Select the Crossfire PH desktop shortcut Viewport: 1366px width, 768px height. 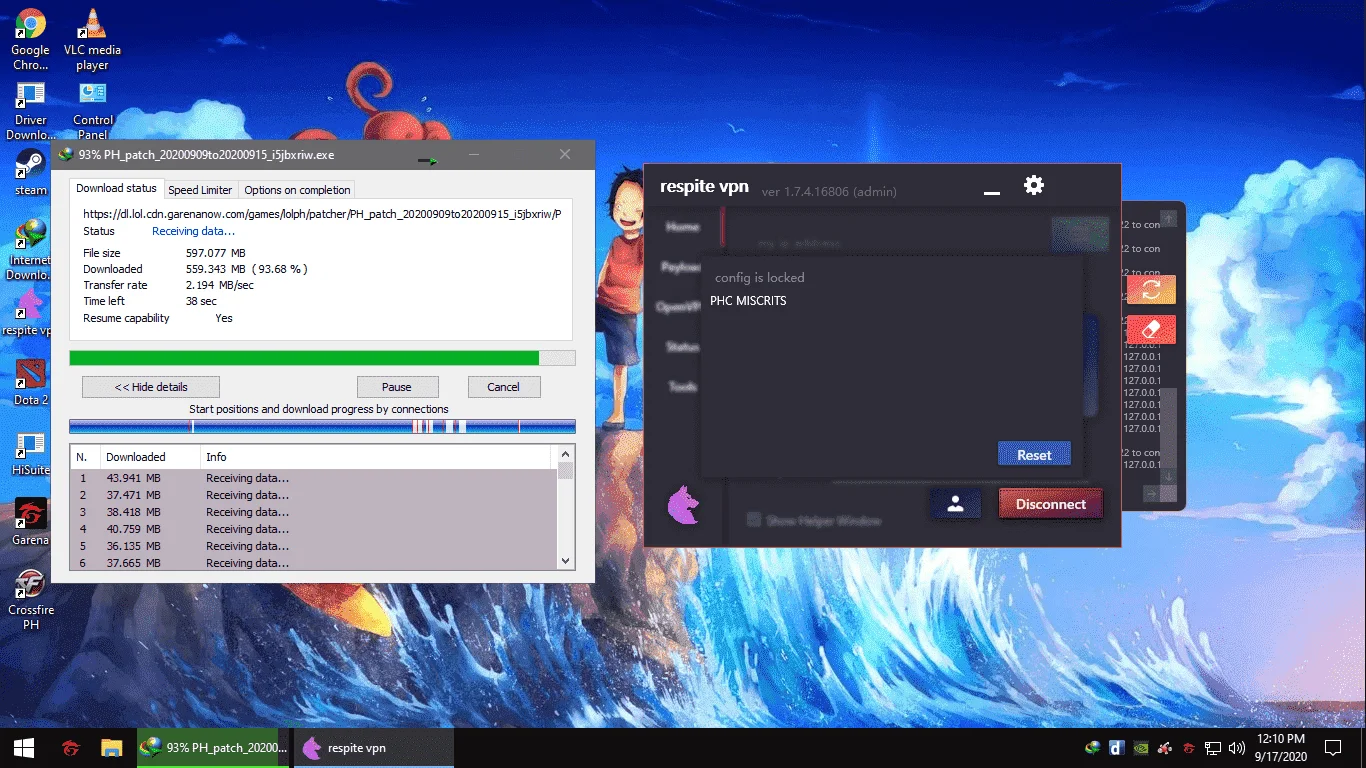point(30,600)
